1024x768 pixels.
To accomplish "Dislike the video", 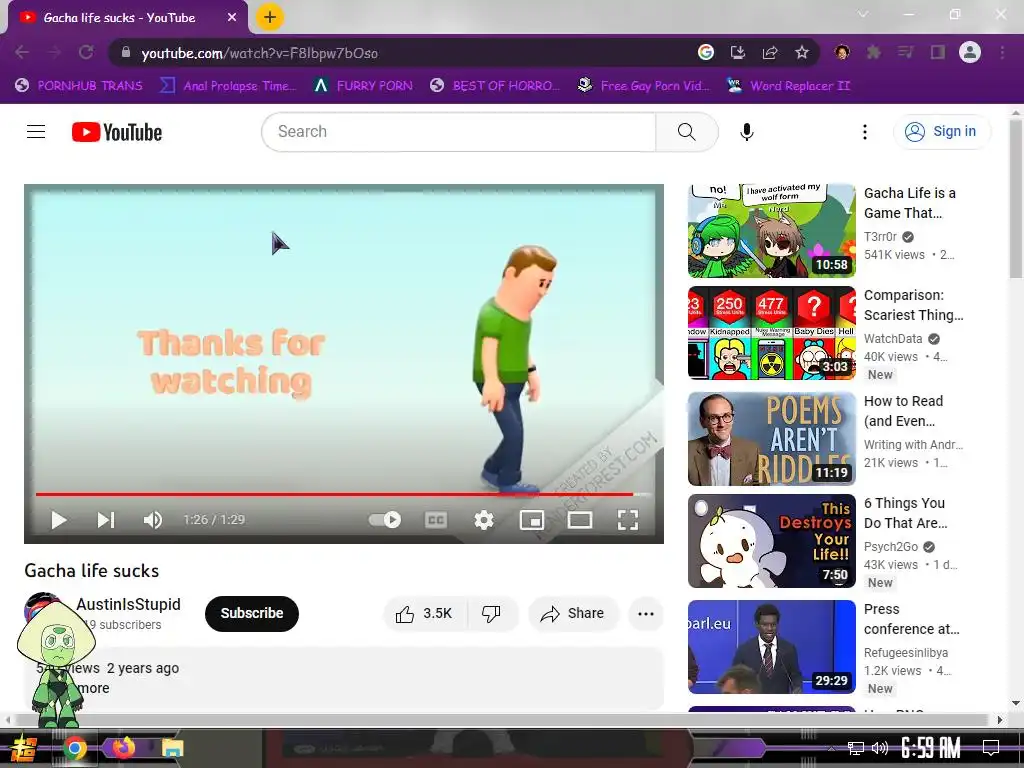I will point(491,613).
